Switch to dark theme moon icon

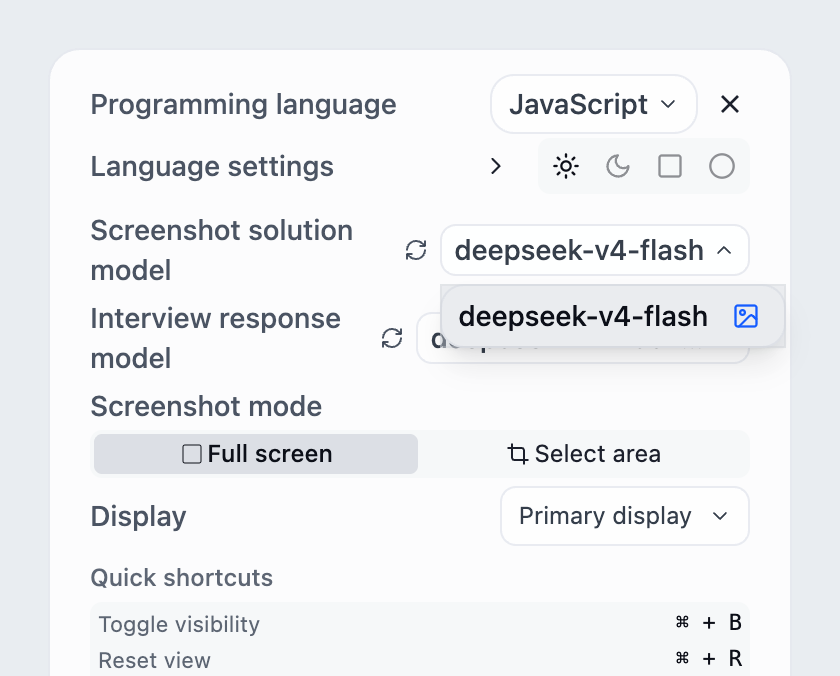coord(618,166)
